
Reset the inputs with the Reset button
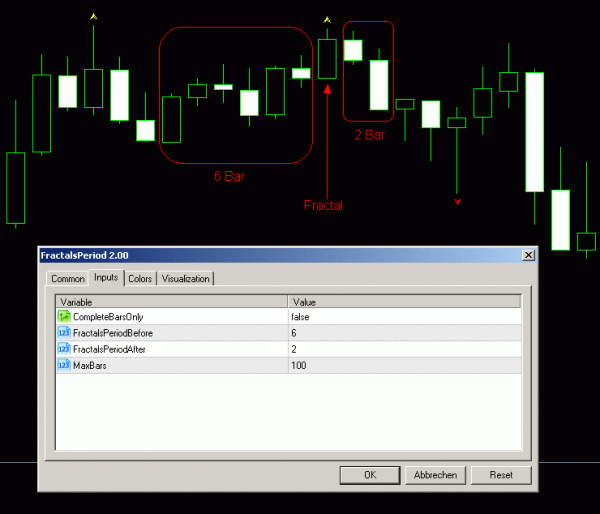tap(501, 475)
